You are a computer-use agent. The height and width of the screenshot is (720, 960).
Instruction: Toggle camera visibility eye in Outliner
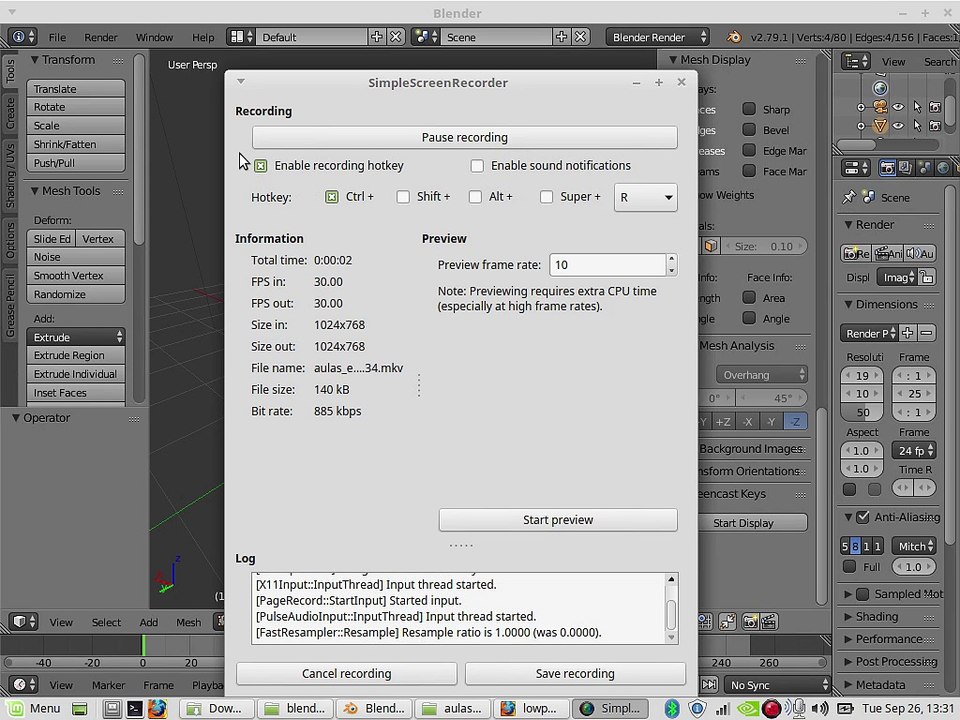tap(898, 107)
